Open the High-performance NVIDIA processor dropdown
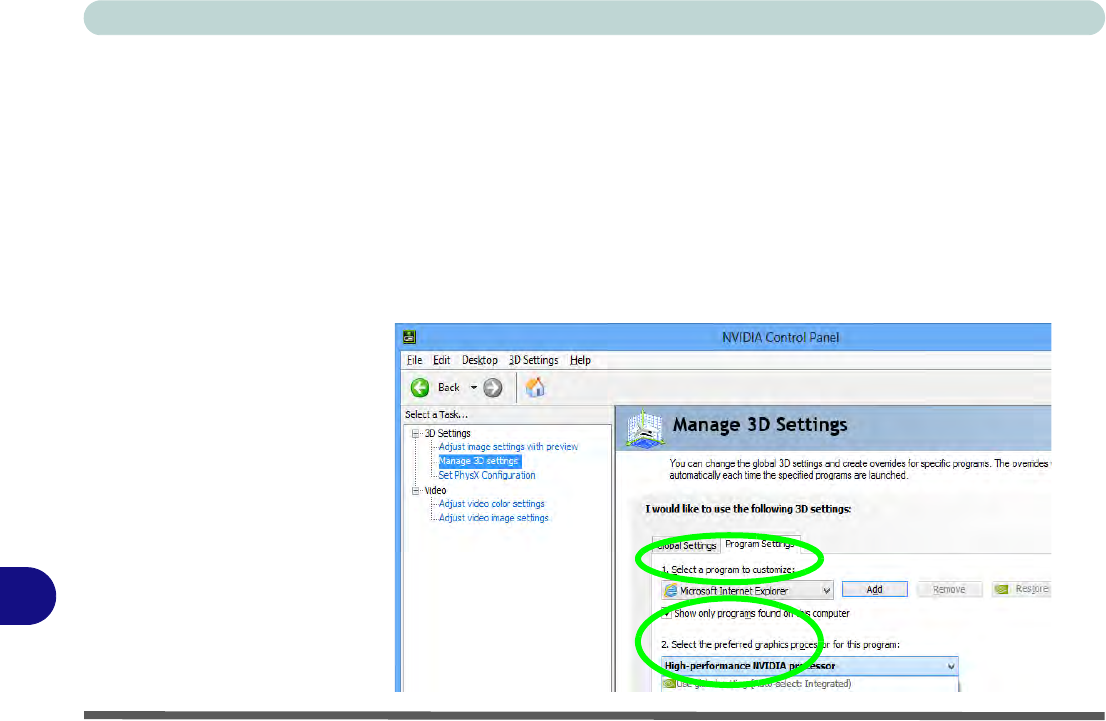This screenshot has height=721, width=1106. 810,666
